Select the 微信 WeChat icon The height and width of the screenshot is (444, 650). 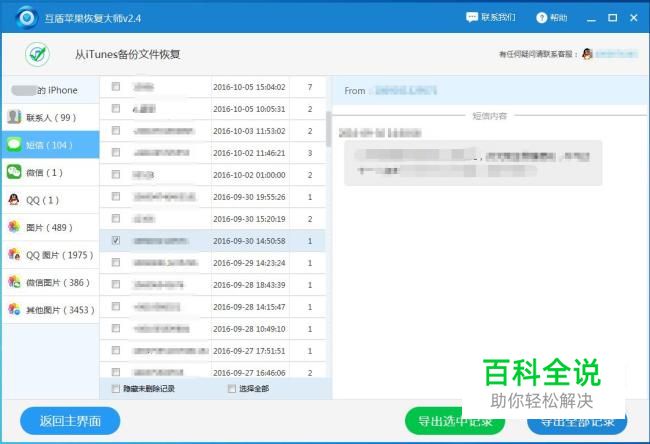coord(14,172)
